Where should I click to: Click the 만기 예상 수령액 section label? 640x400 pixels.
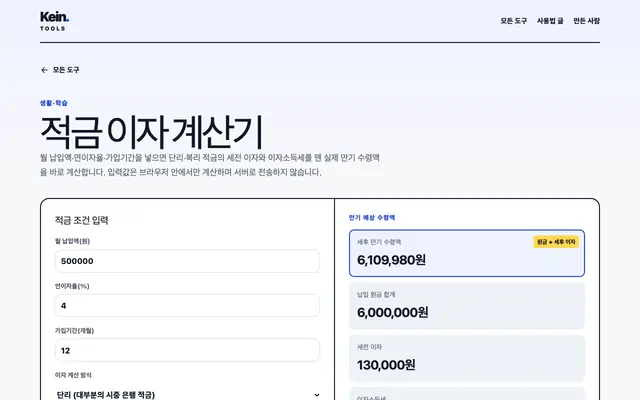click(372, 218)
